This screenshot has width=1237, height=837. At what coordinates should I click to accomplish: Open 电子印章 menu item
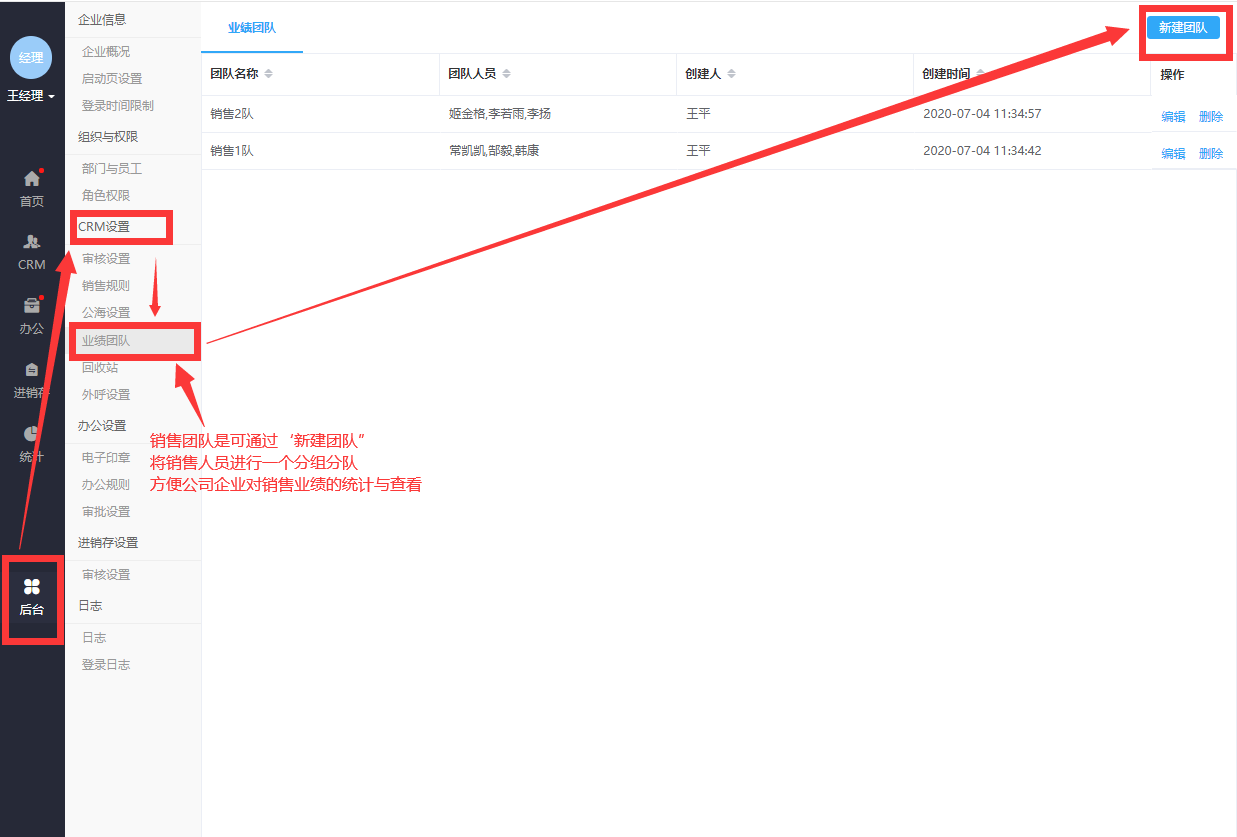106,458
